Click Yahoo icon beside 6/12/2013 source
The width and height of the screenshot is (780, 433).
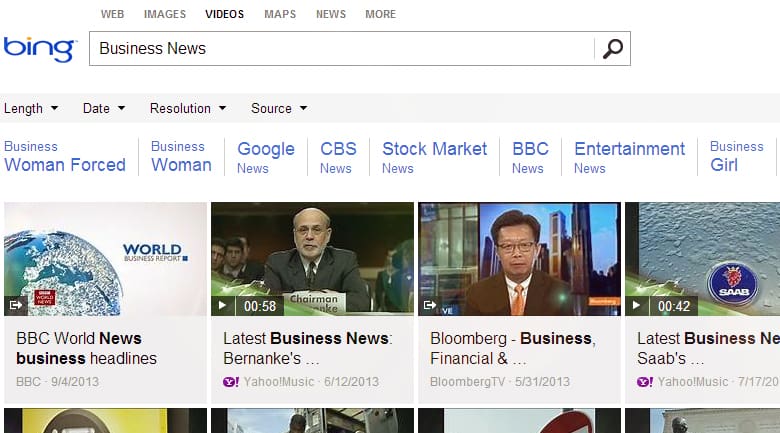pyautogui.click(x=229, y=382)
